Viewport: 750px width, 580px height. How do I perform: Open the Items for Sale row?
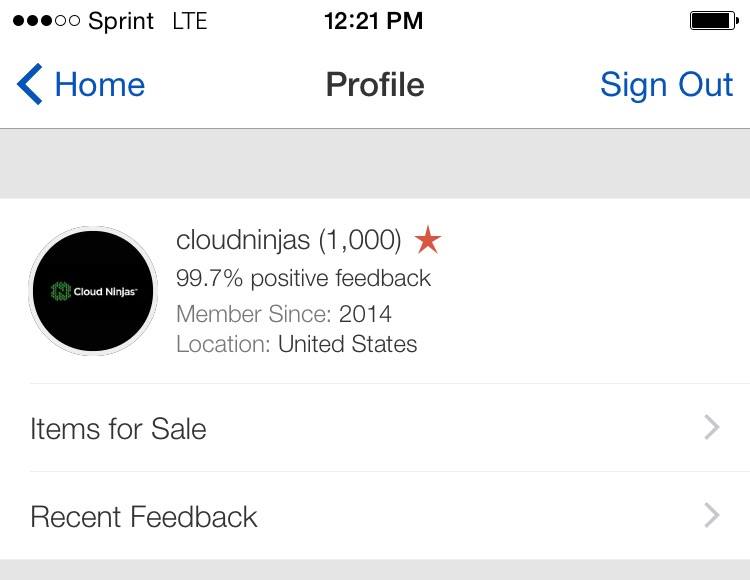coord(375,427)
